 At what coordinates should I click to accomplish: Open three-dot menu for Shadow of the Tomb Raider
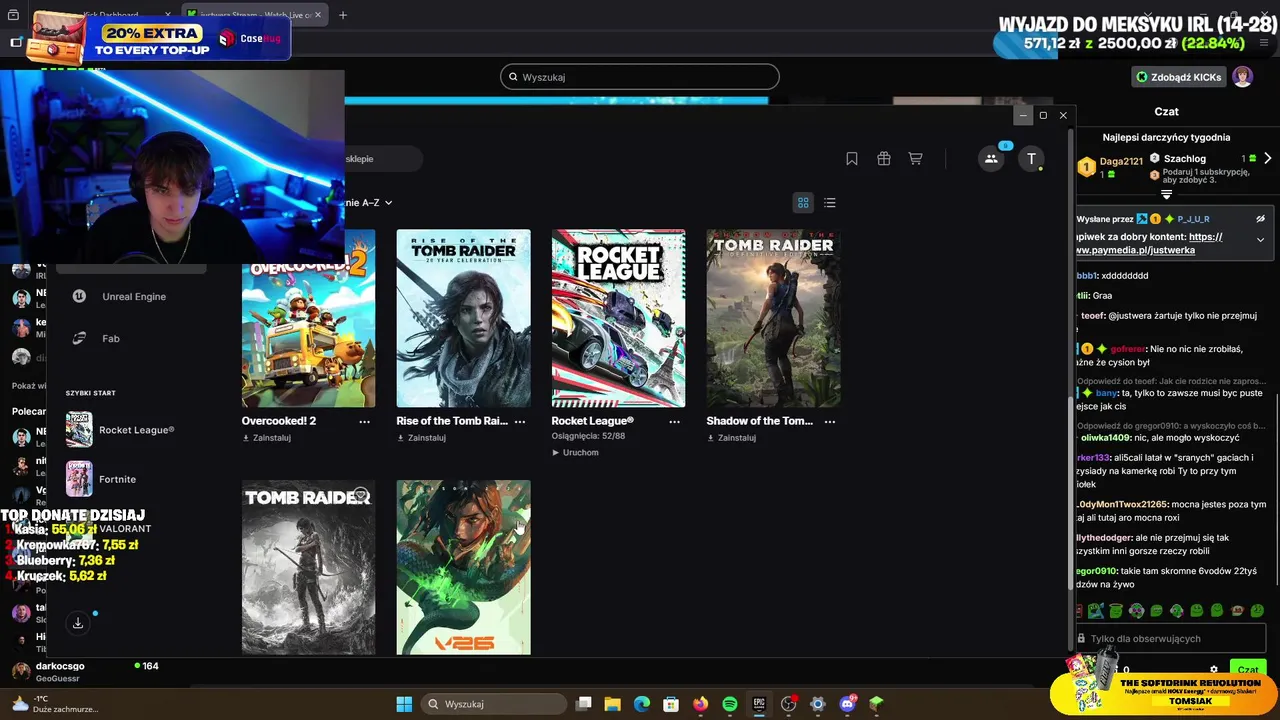click(830, 422)
